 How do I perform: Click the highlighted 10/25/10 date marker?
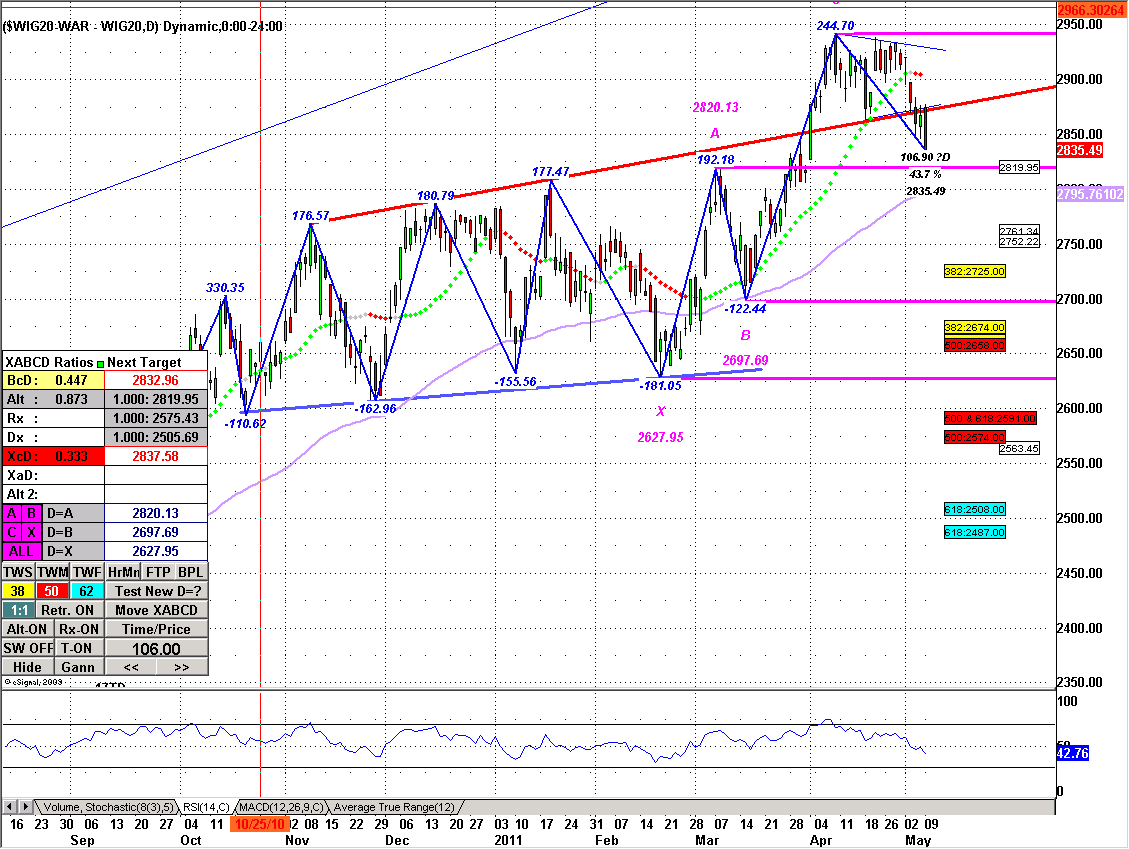[260, 824]
